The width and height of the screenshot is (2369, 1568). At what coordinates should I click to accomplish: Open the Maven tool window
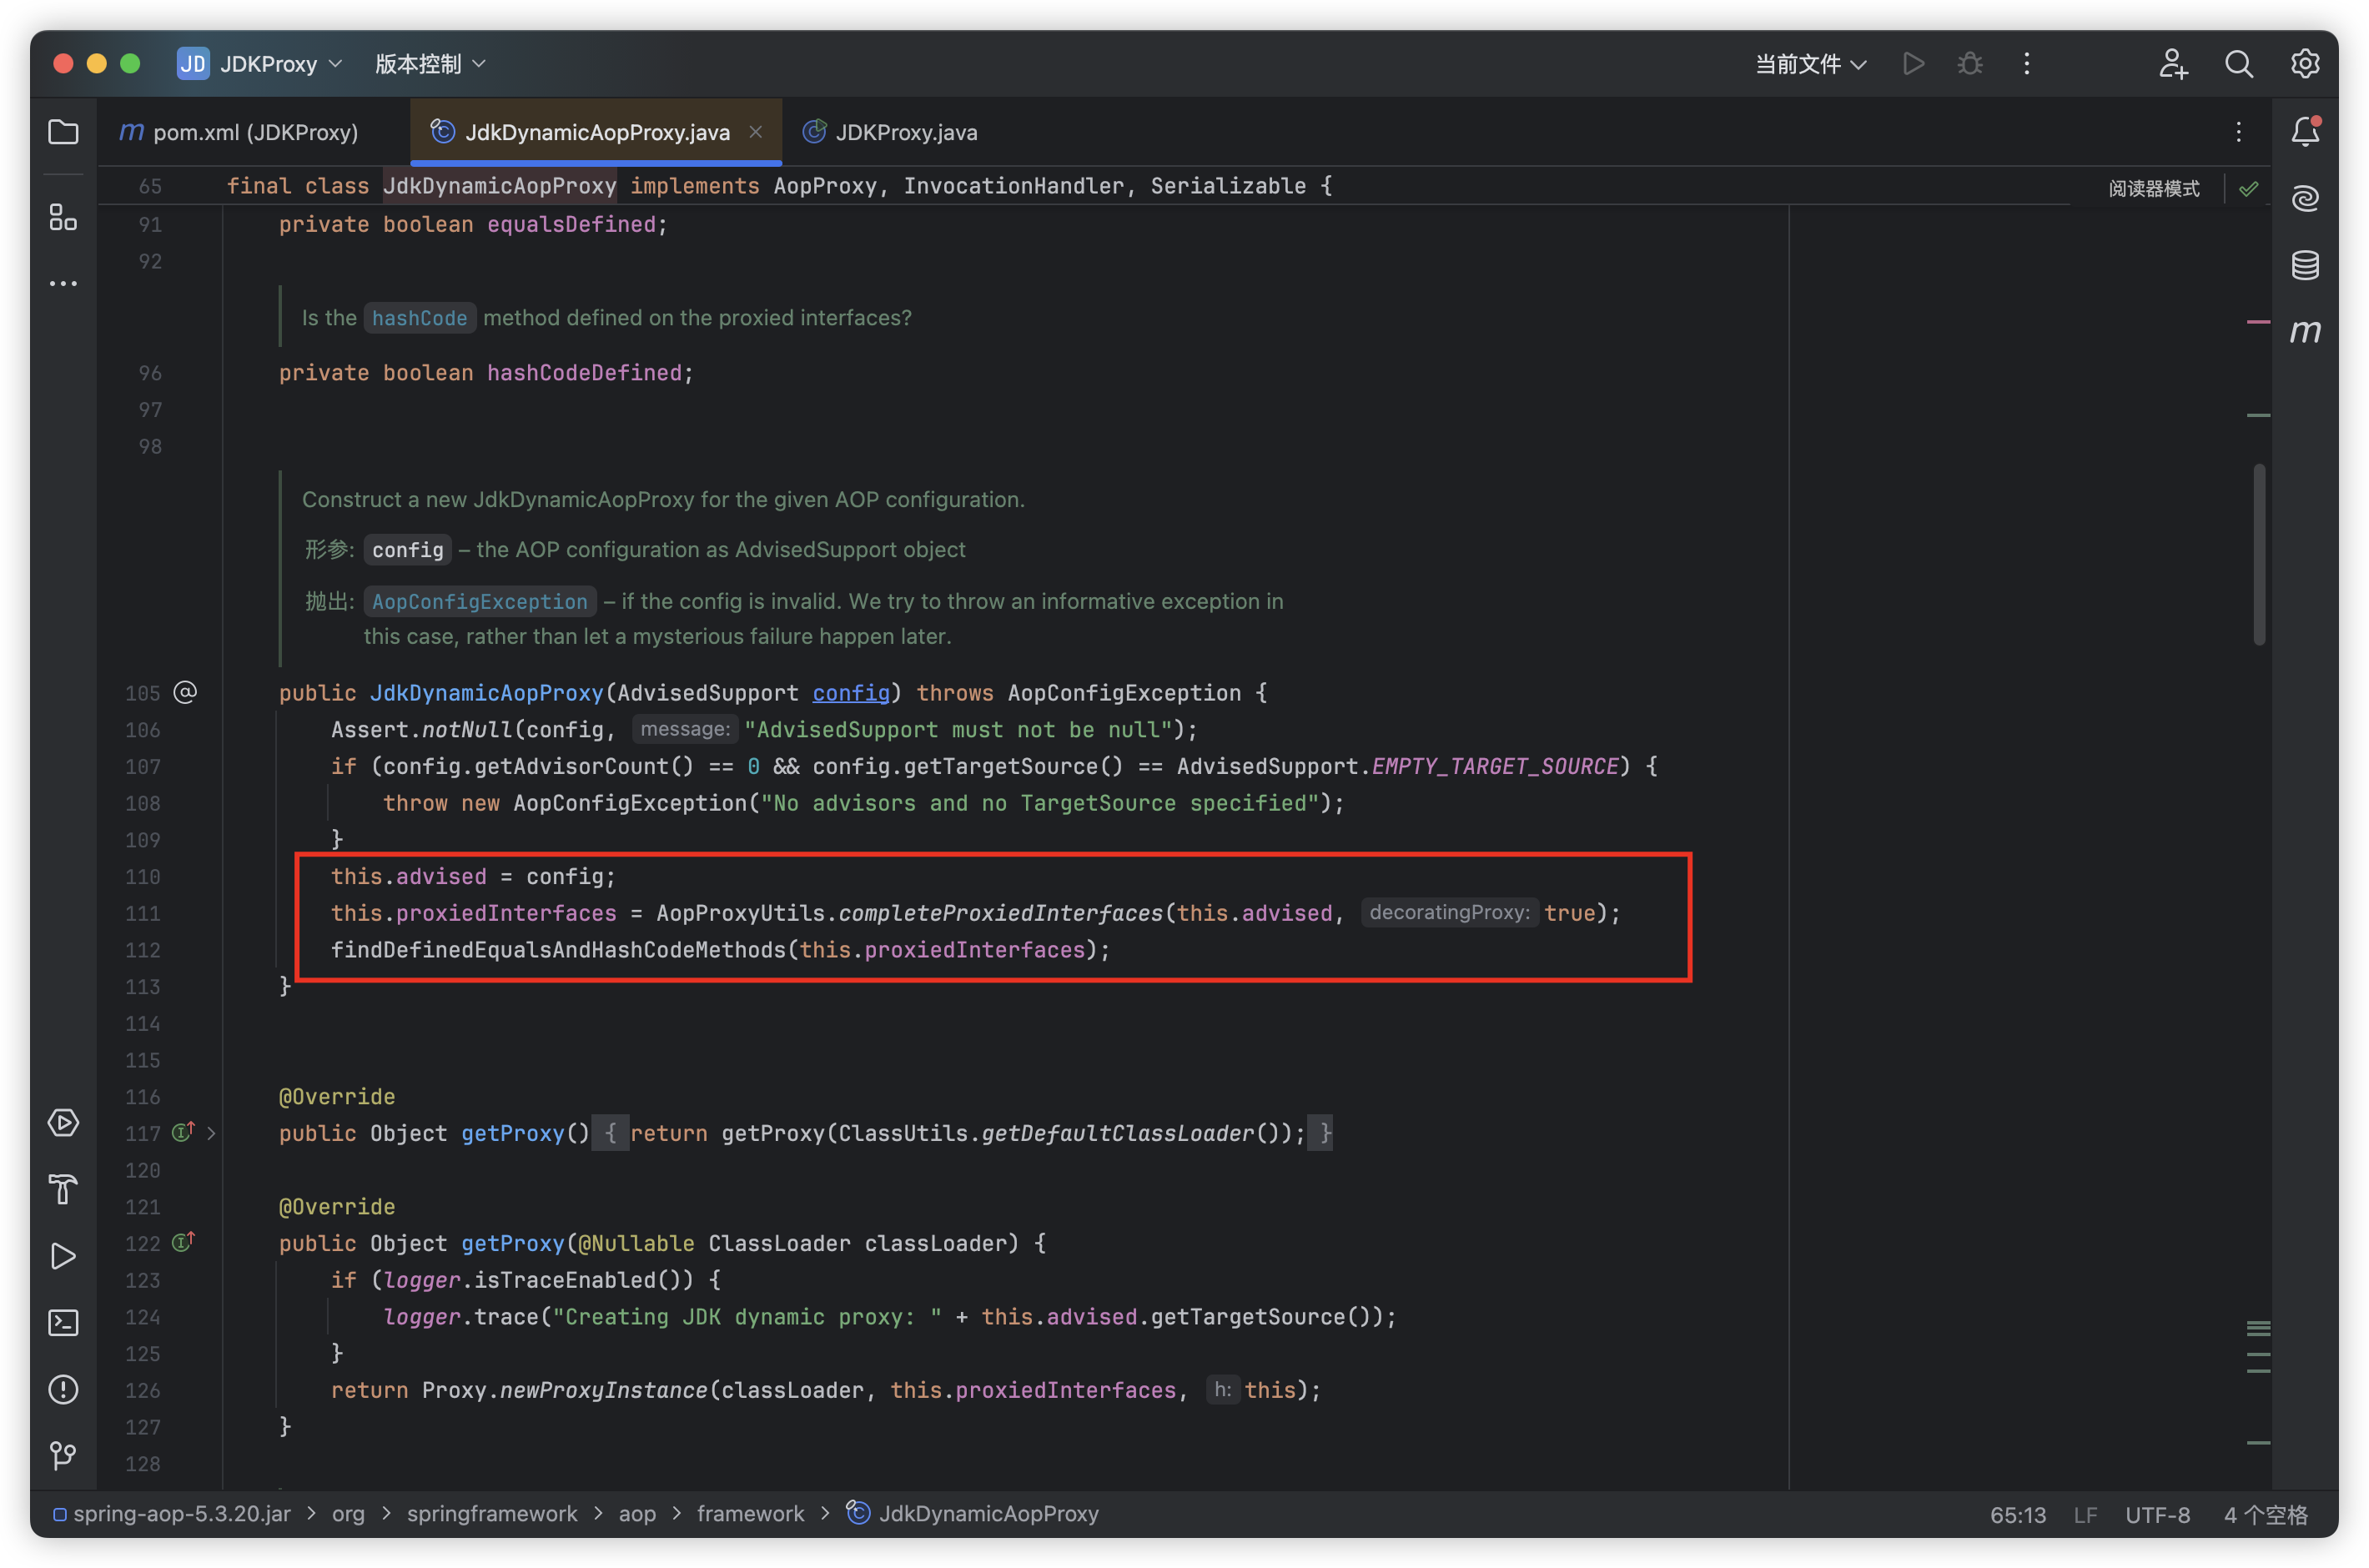pyautogui.click(x=2305, y=331)
